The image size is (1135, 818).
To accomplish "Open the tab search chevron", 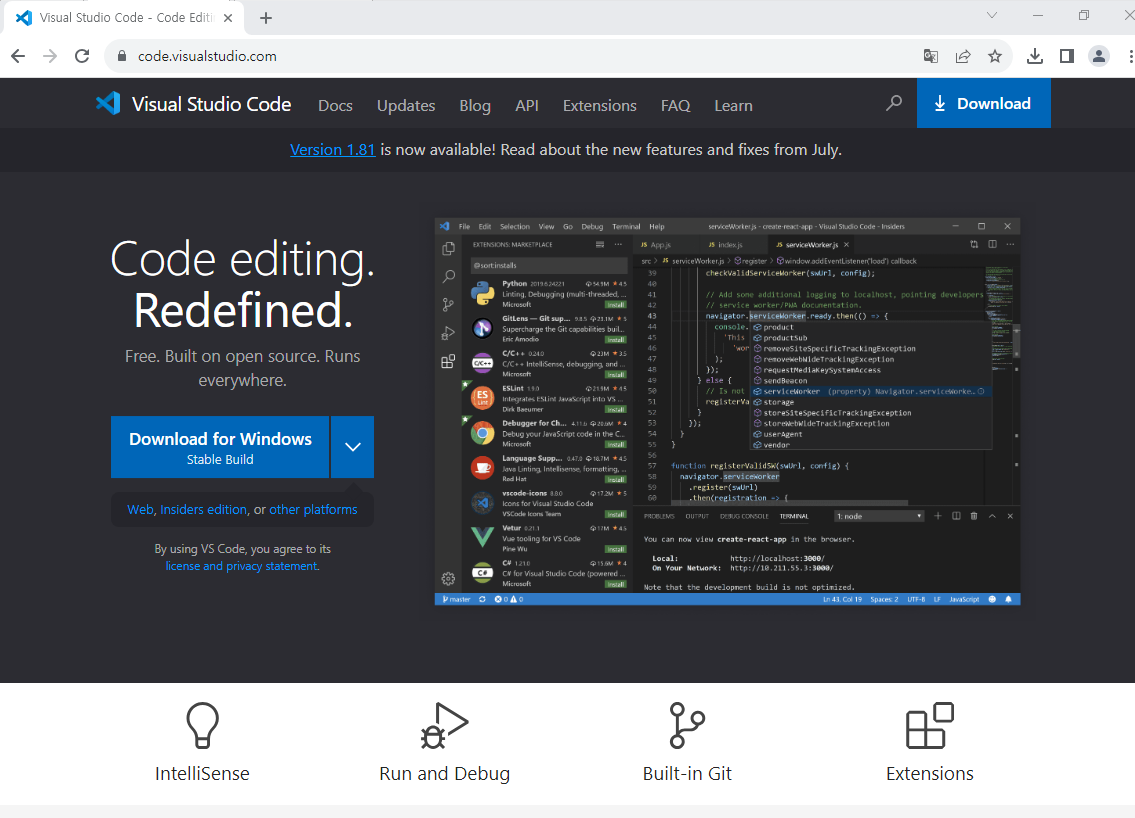I will pyautogui.click(x=992, y=15).
